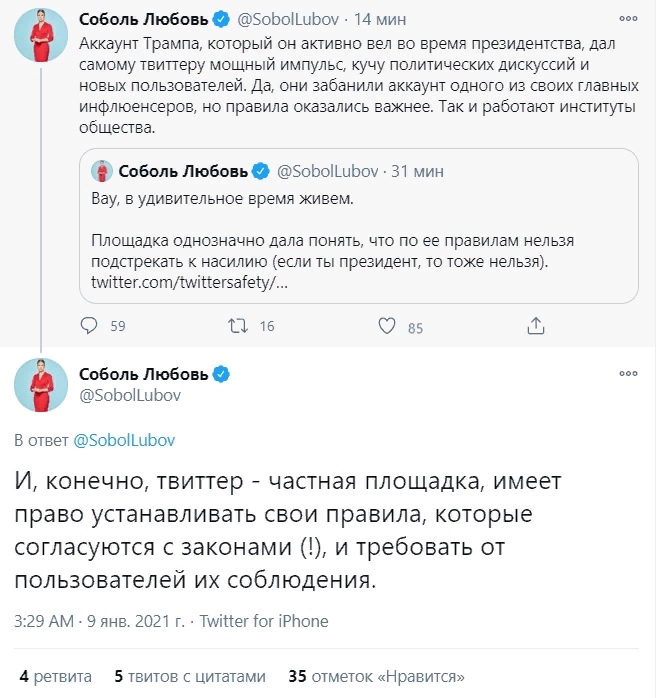The image size is (662, 698).
Task: Retweet the first tweet with 16 retweets
Action: 238,326
